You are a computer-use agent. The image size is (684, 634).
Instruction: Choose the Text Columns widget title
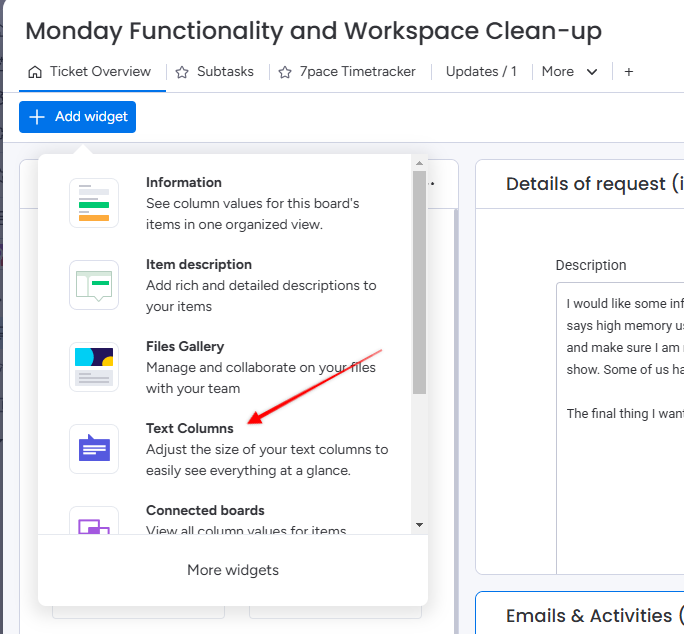(190, 428)
